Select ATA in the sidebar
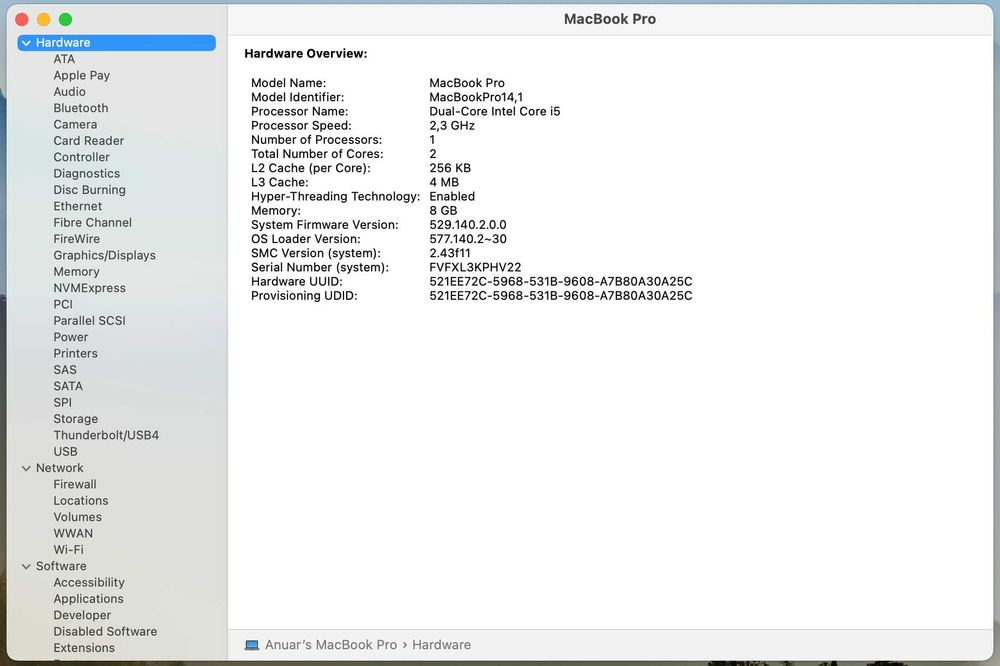Viewport: 1000px width, 666px height. [64, 59]
